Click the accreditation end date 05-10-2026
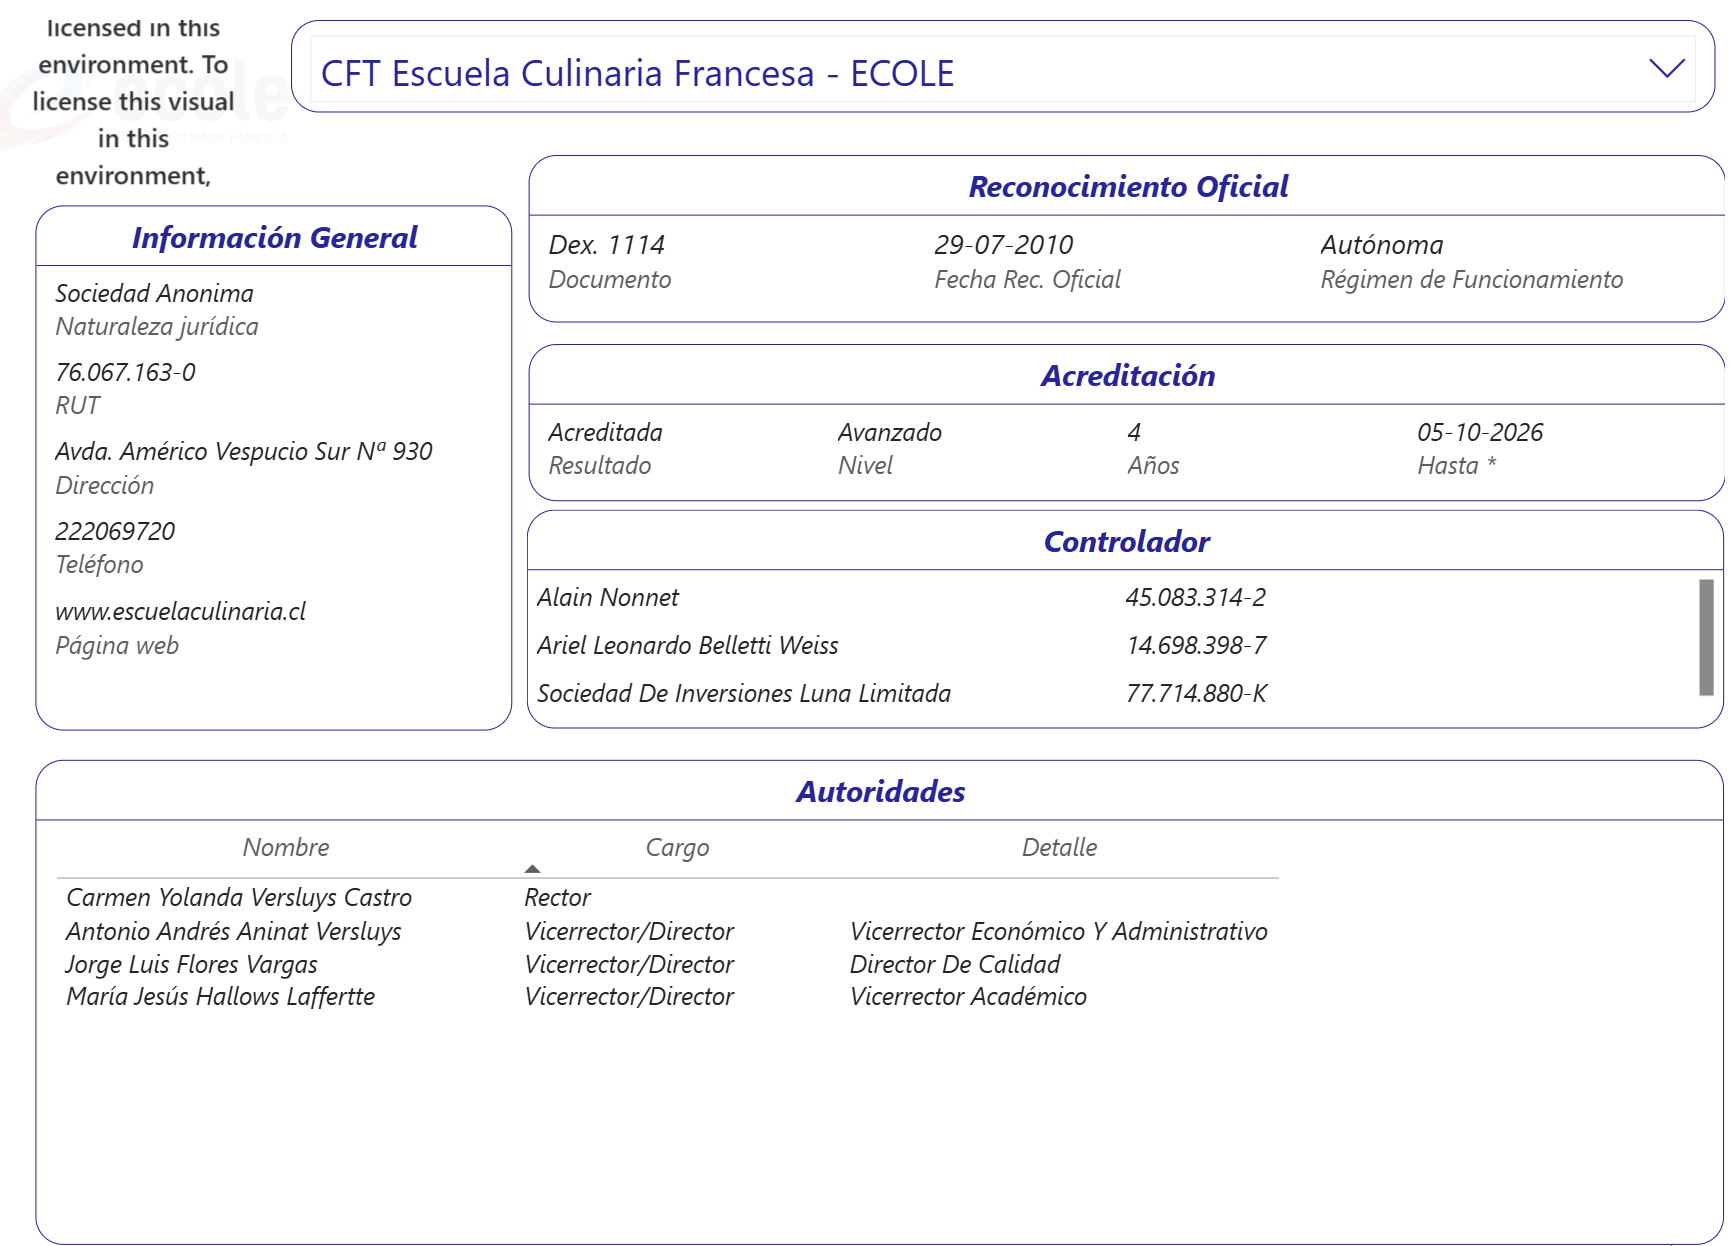 coord(1480,432)
